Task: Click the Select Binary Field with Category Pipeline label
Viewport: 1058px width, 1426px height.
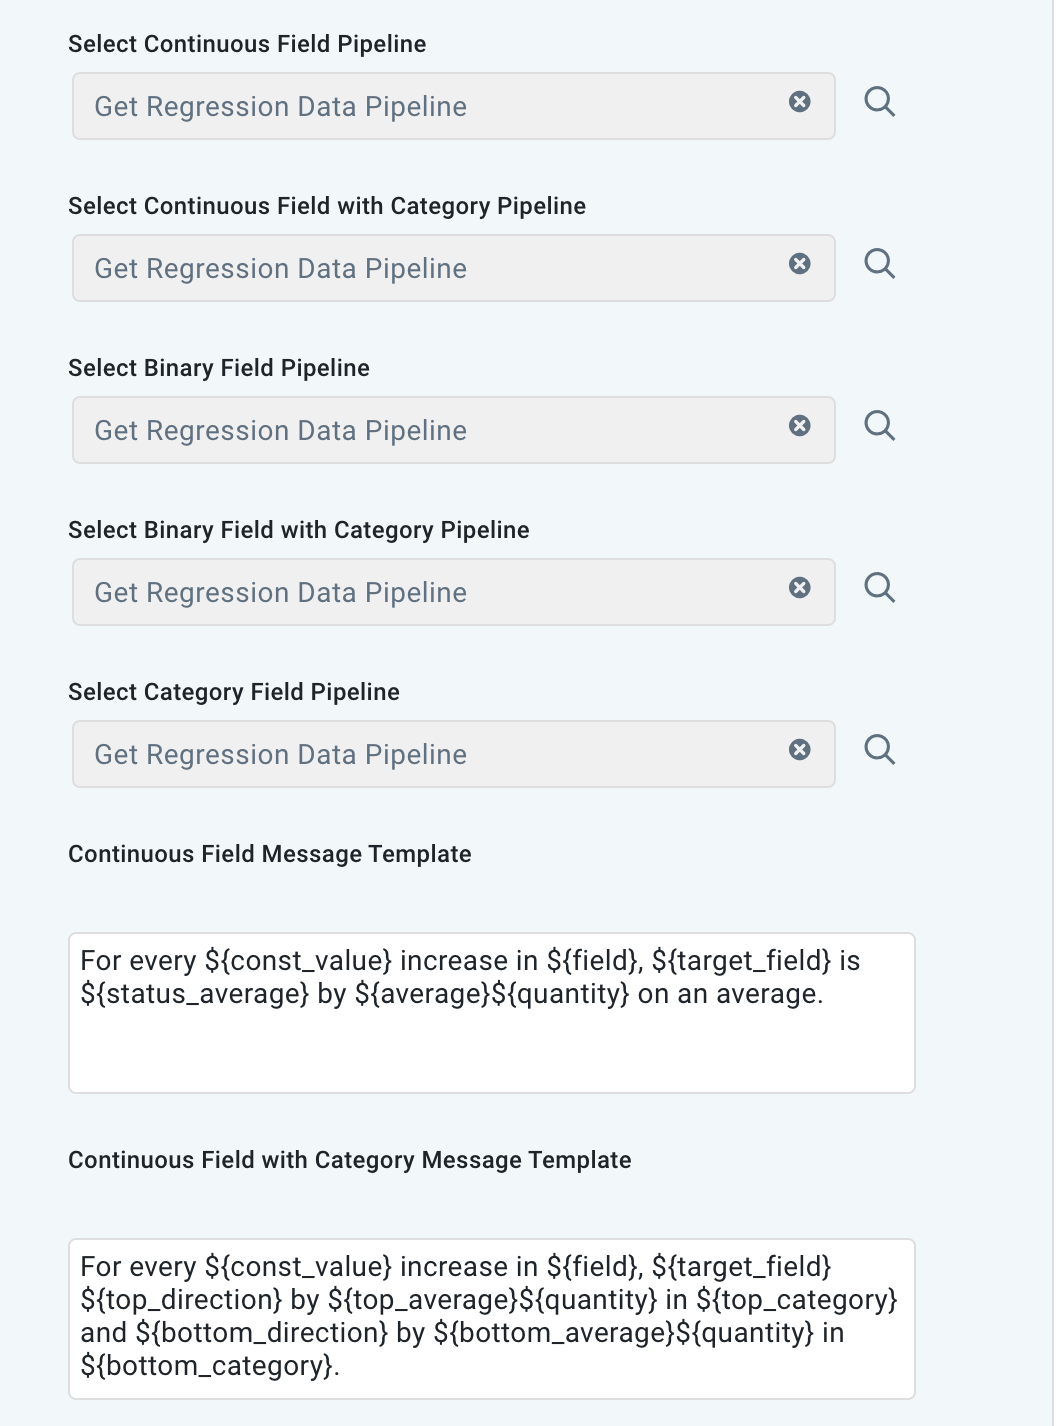Action: (298, 530)
